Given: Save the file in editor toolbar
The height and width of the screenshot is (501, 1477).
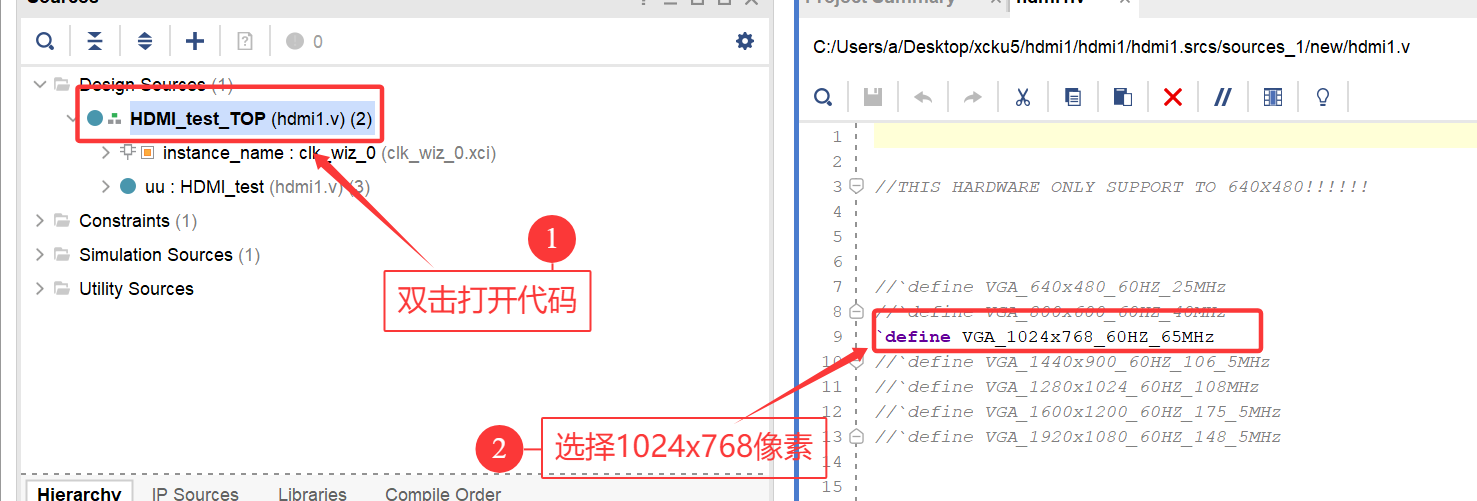Looking at the screenshot, I should 873,97.
